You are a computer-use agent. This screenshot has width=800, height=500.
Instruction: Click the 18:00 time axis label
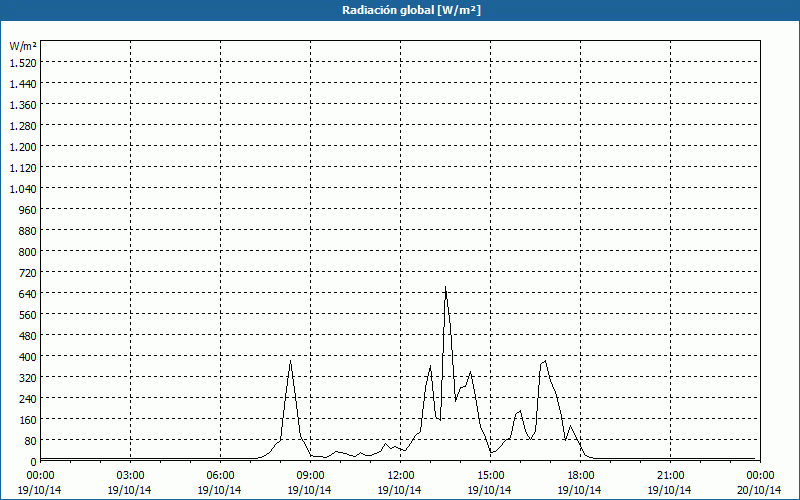pos(580,476)
